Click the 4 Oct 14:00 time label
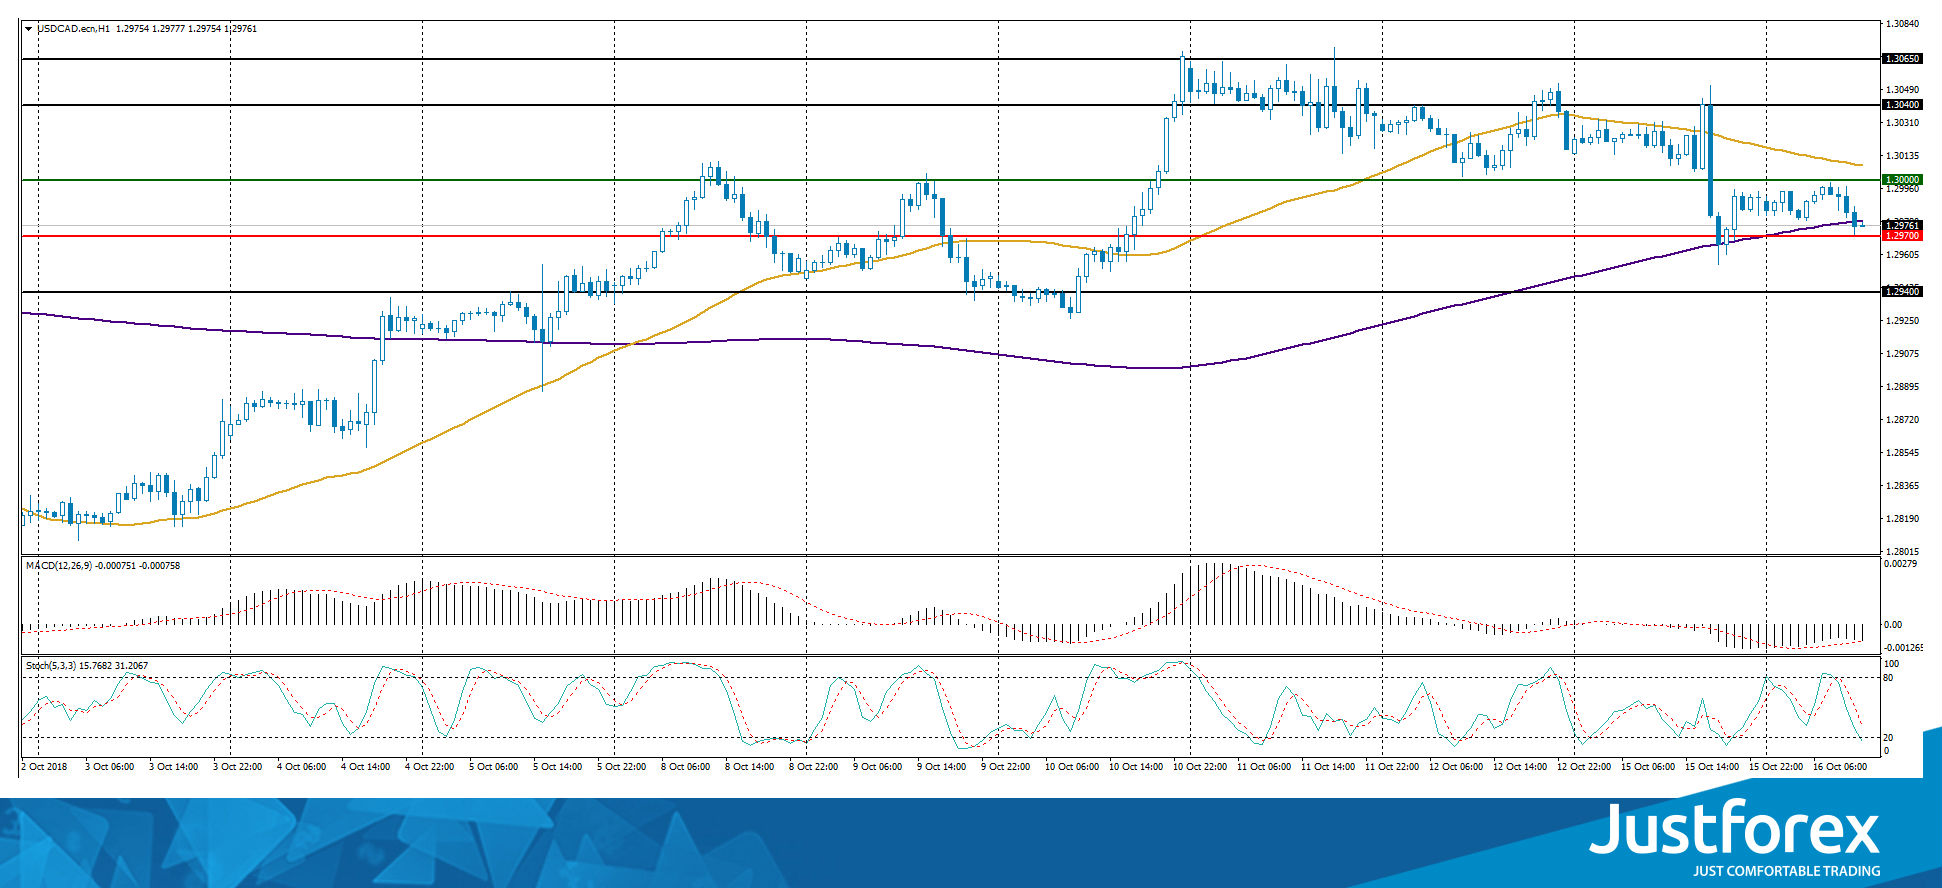The width and height of the screenshot is (1942, 888). (366, 767)
